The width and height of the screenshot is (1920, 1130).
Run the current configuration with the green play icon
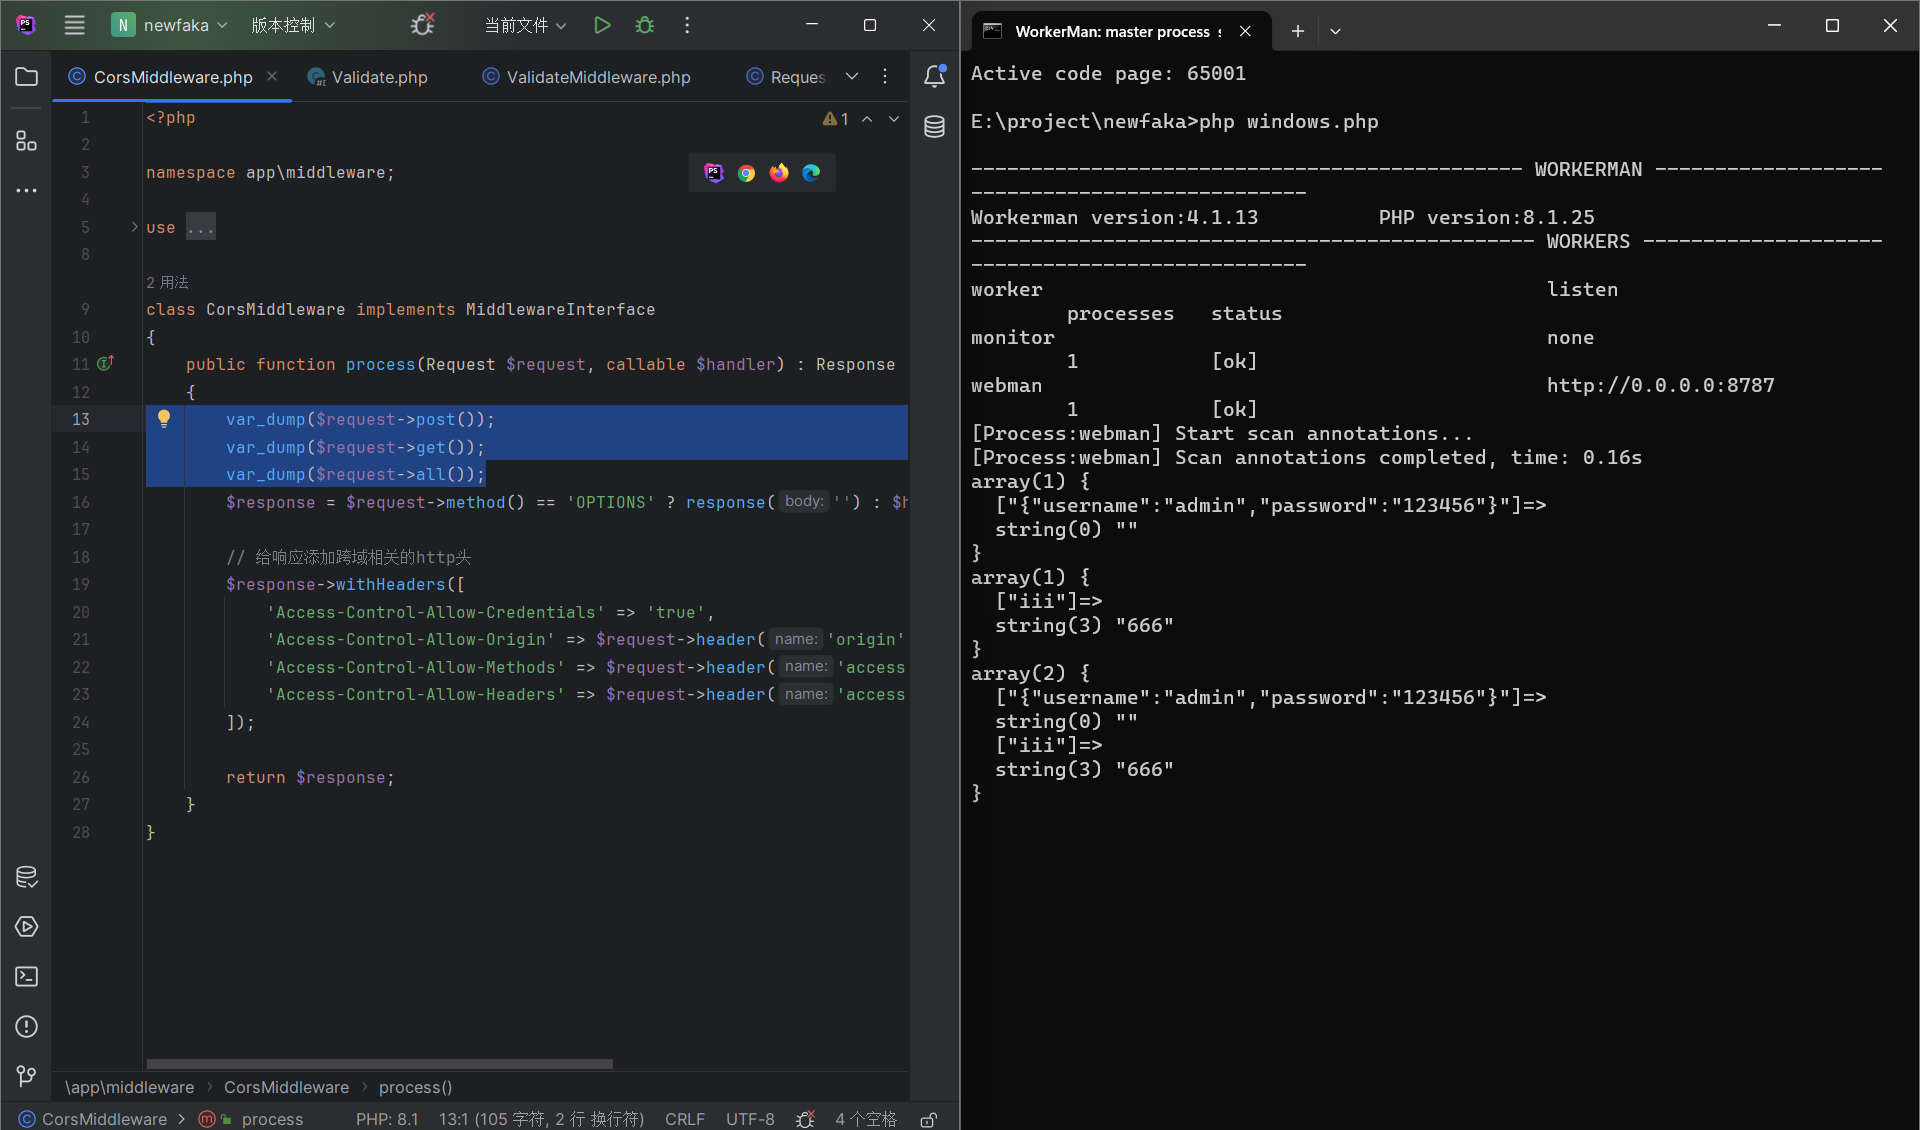coord(602,25)
